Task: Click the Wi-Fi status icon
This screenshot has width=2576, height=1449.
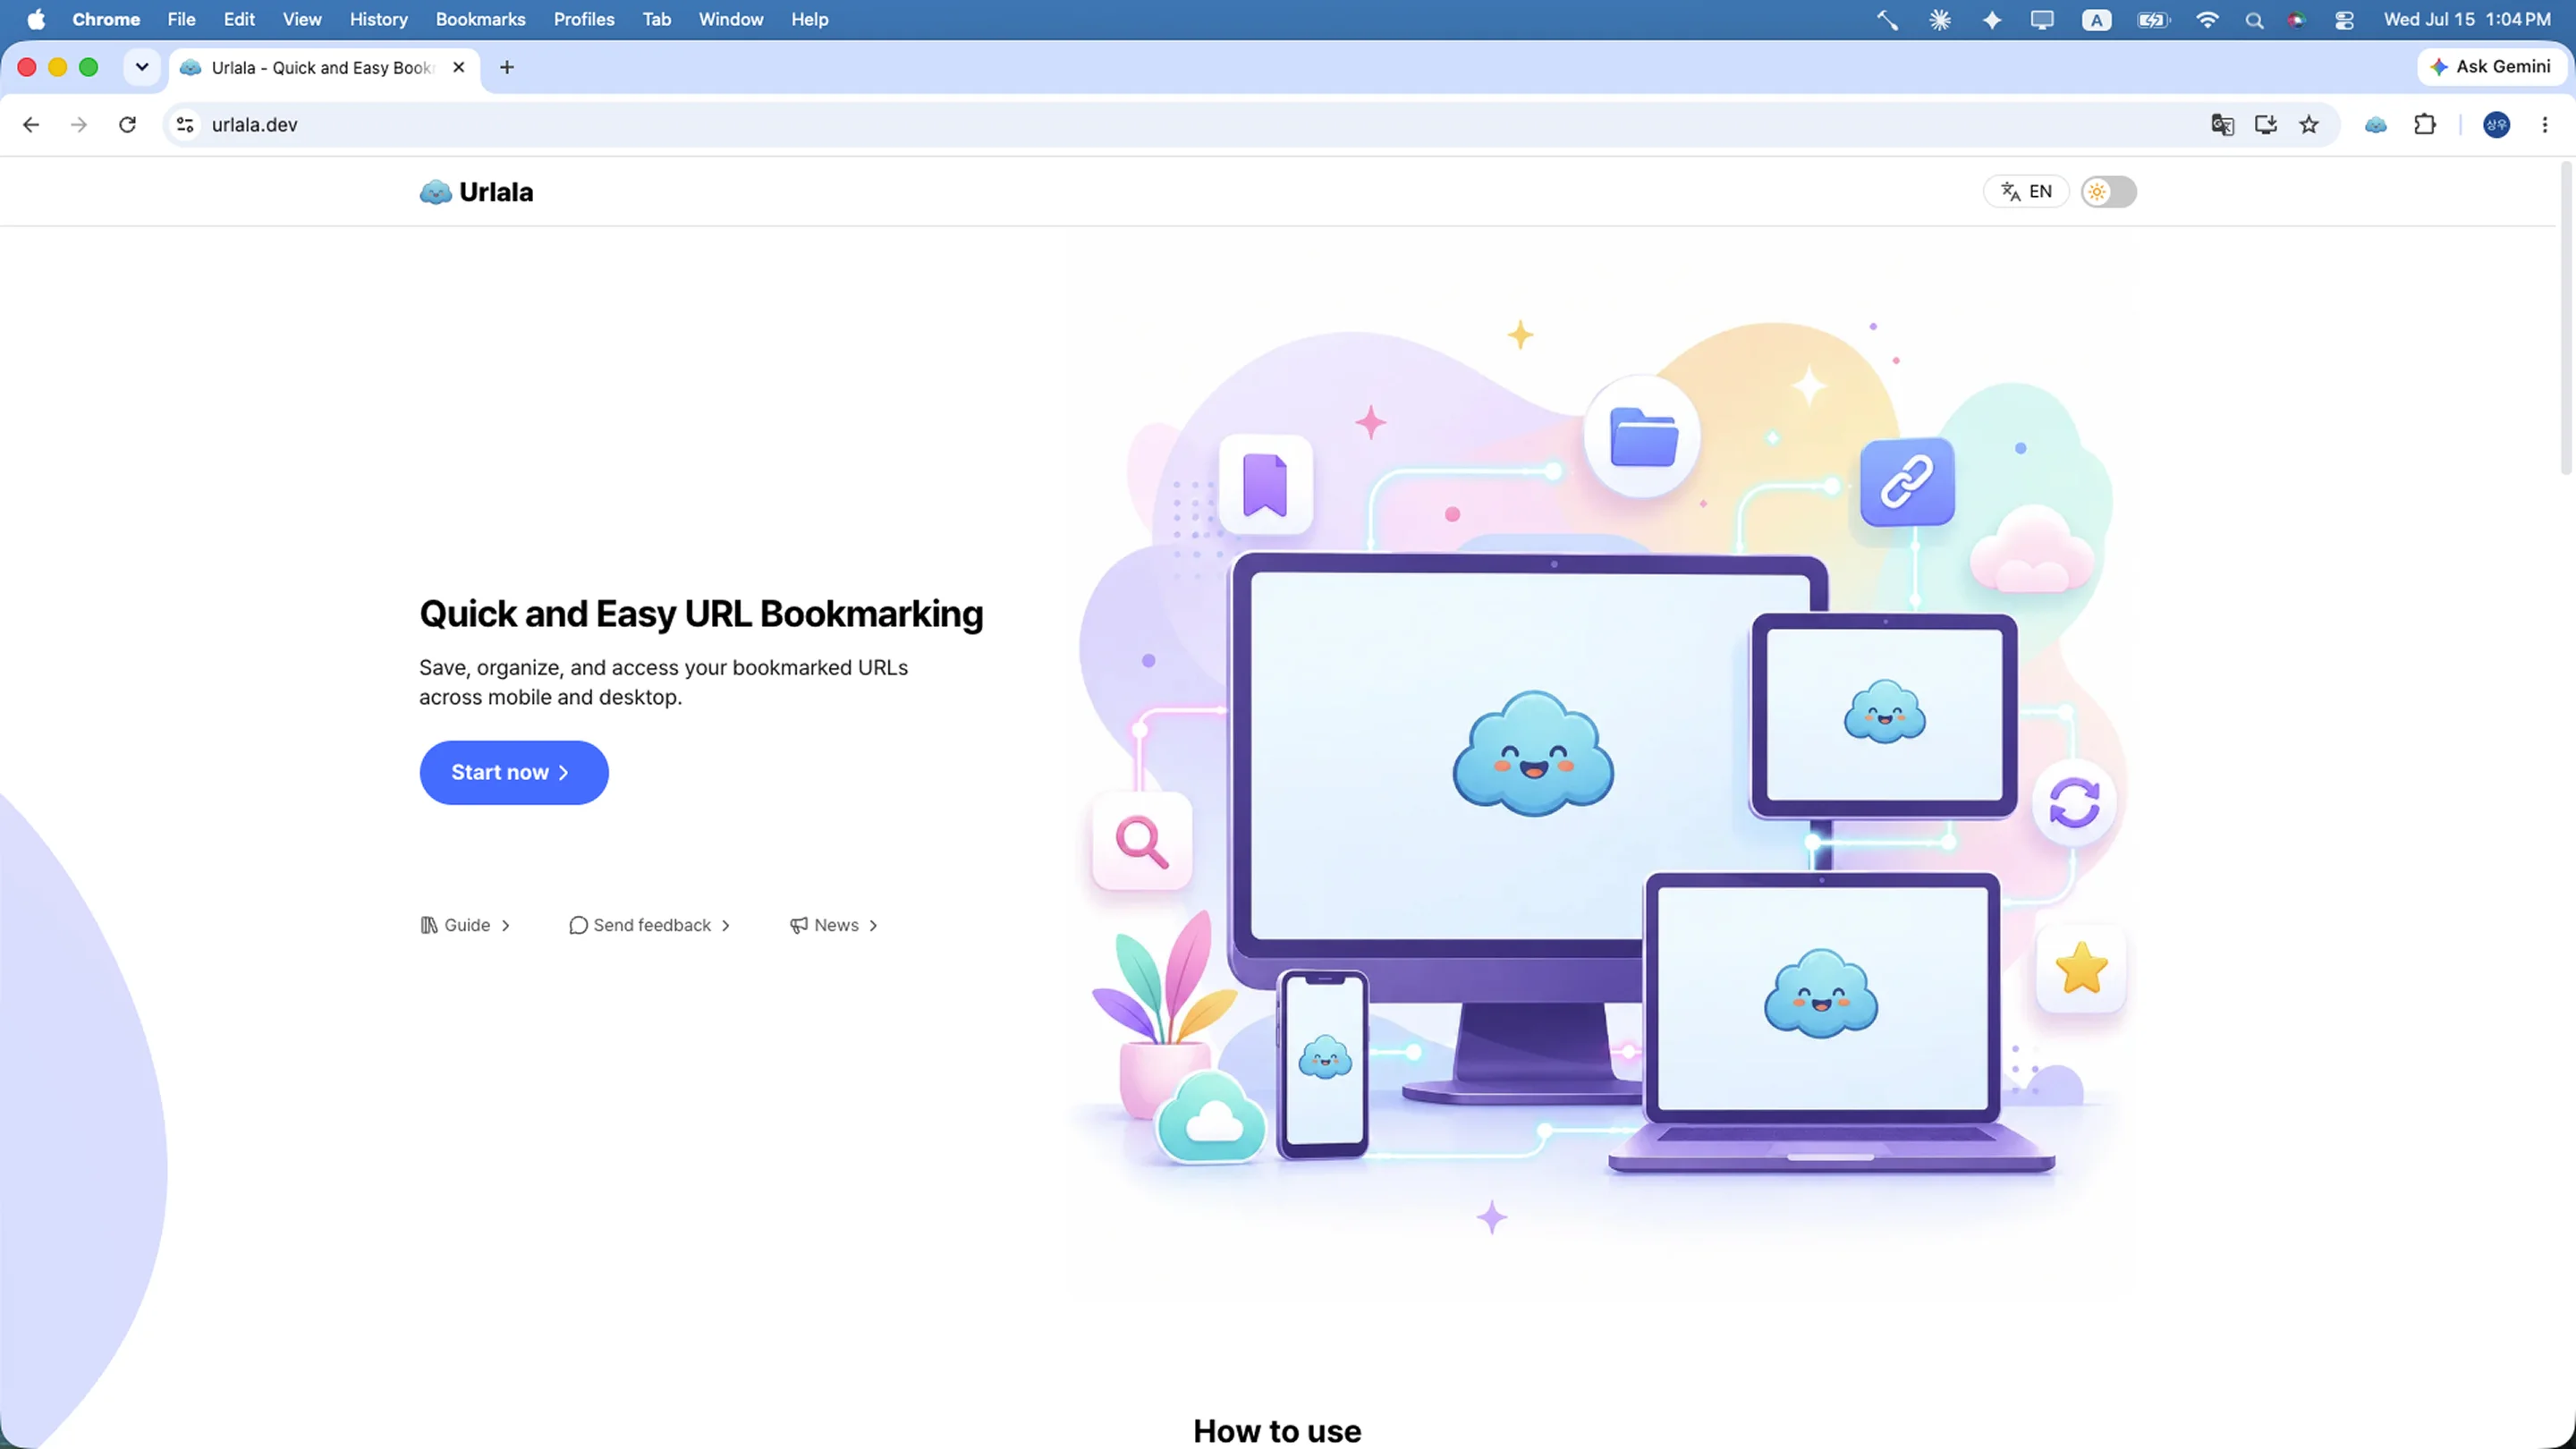Action: click(2207, 19)
